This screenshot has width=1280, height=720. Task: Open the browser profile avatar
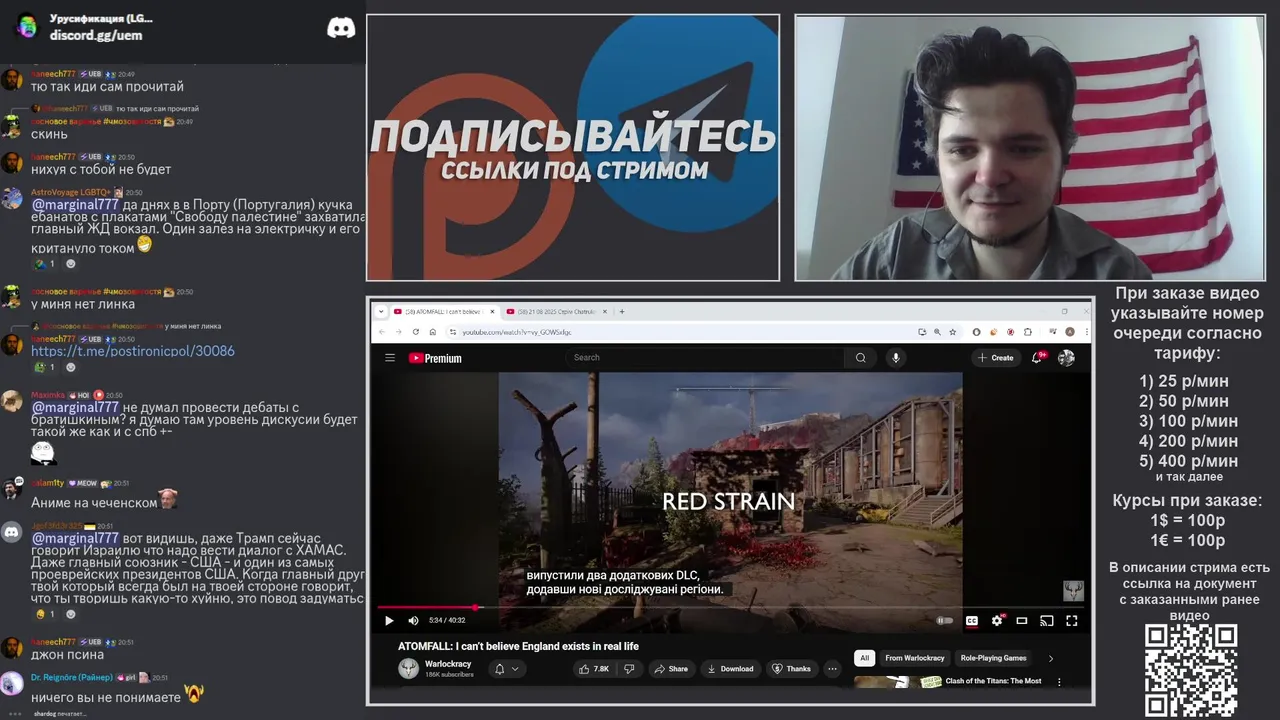(x=1070, y=332)
